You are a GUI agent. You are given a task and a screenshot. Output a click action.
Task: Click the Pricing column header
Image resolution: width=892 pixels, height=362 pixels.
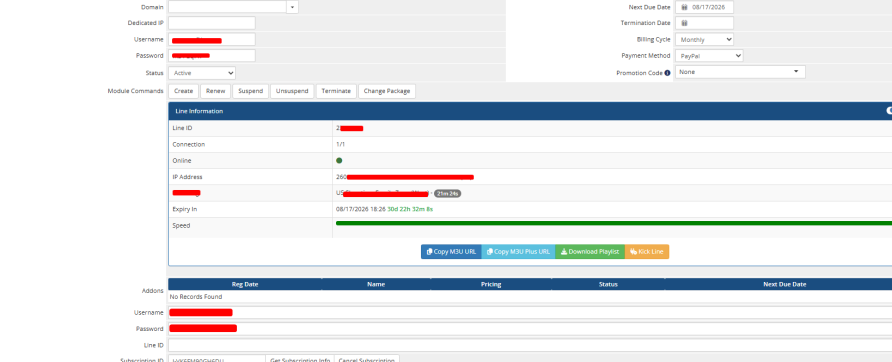click(491, 284)
